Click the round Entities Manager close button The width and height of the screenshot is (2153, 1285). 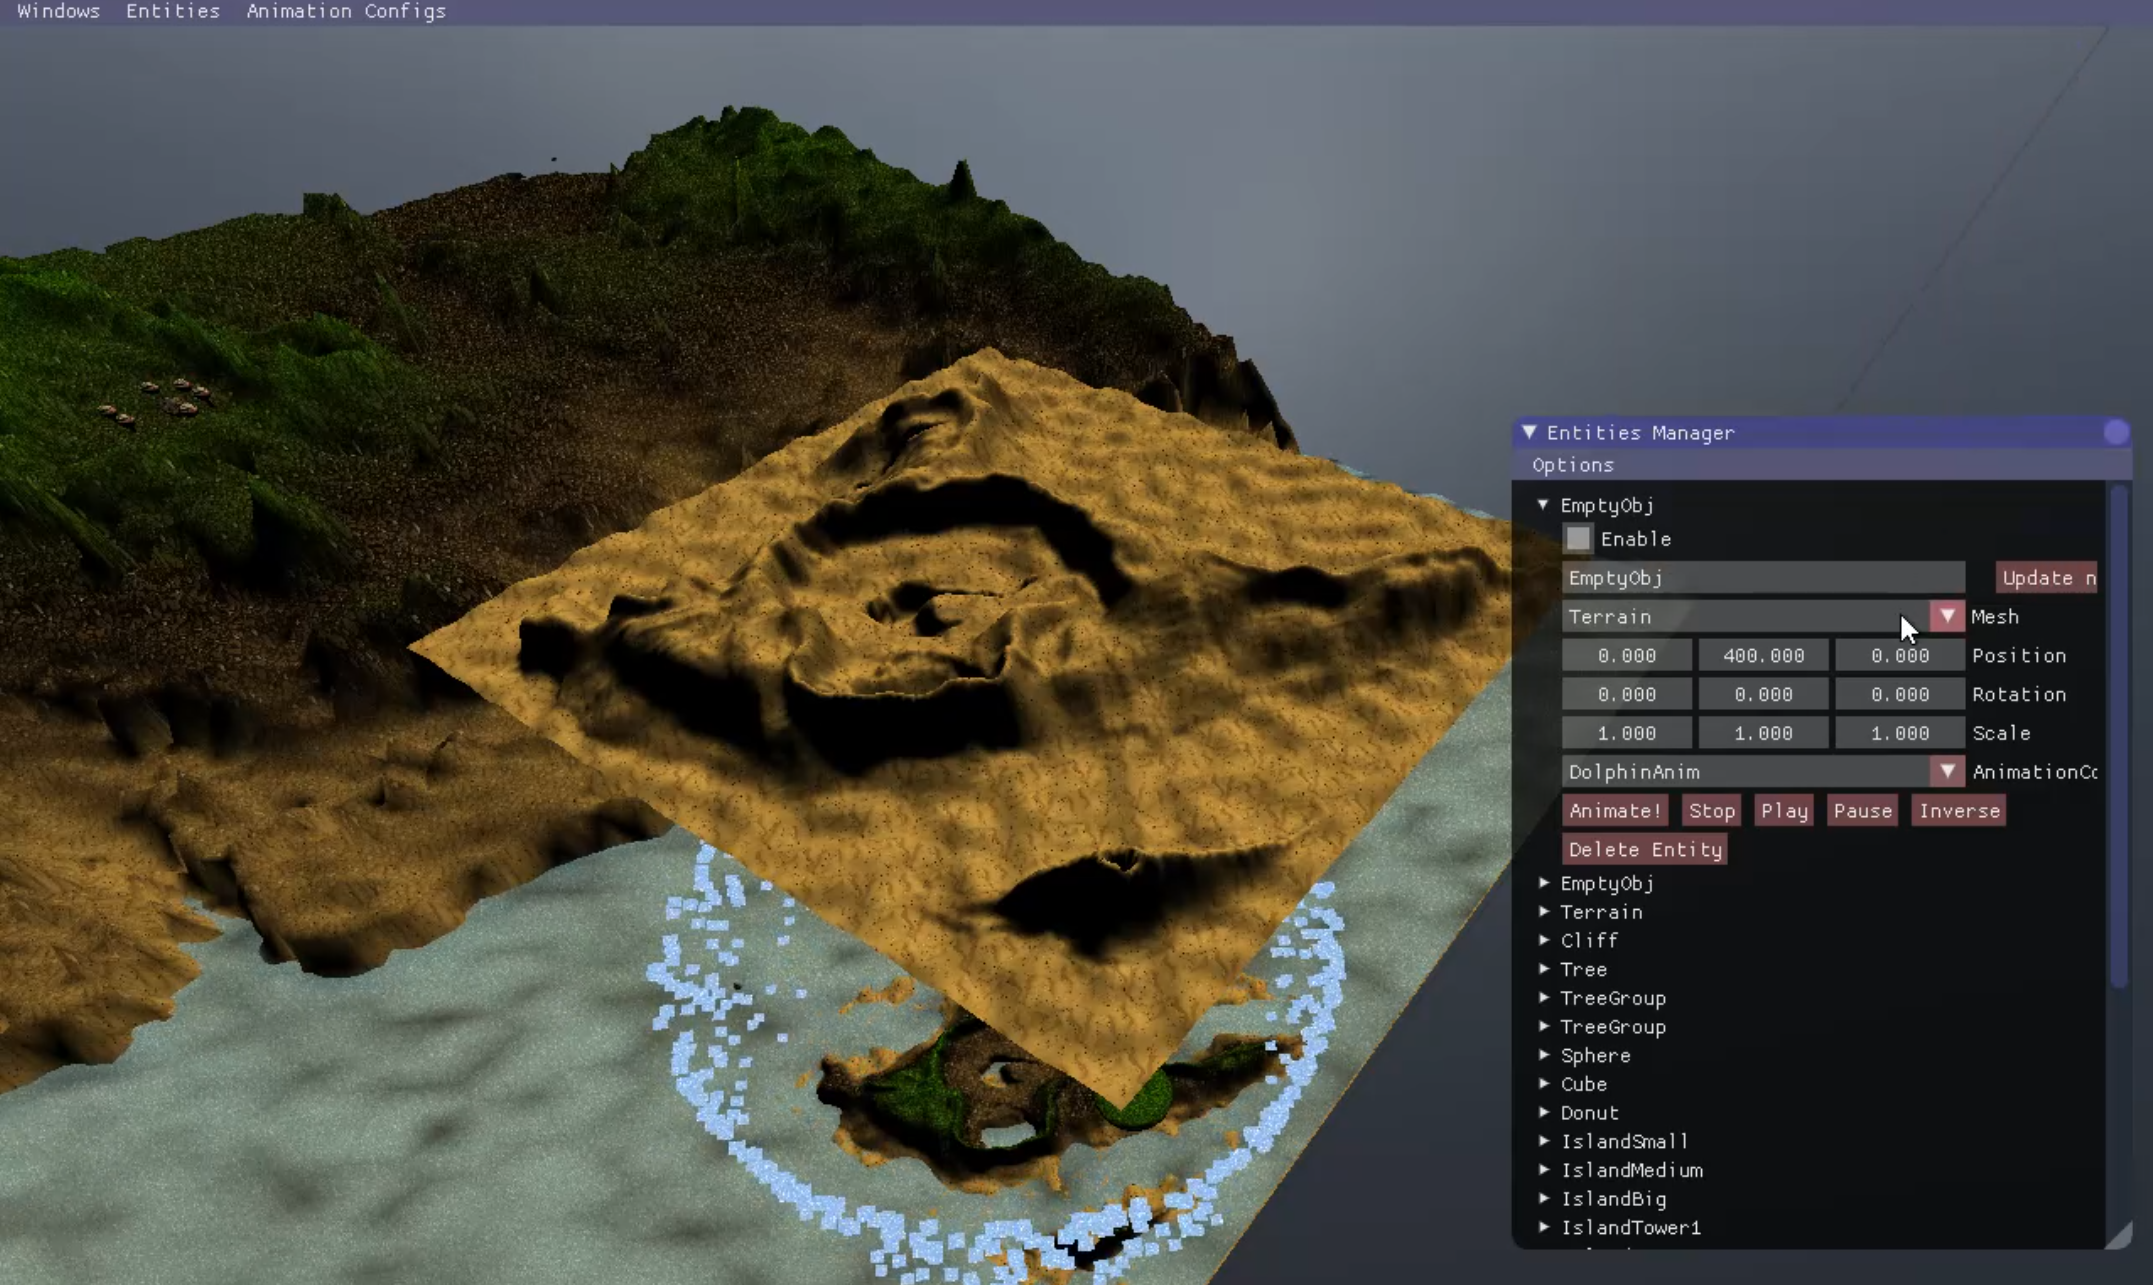(x=2115, y=432)
